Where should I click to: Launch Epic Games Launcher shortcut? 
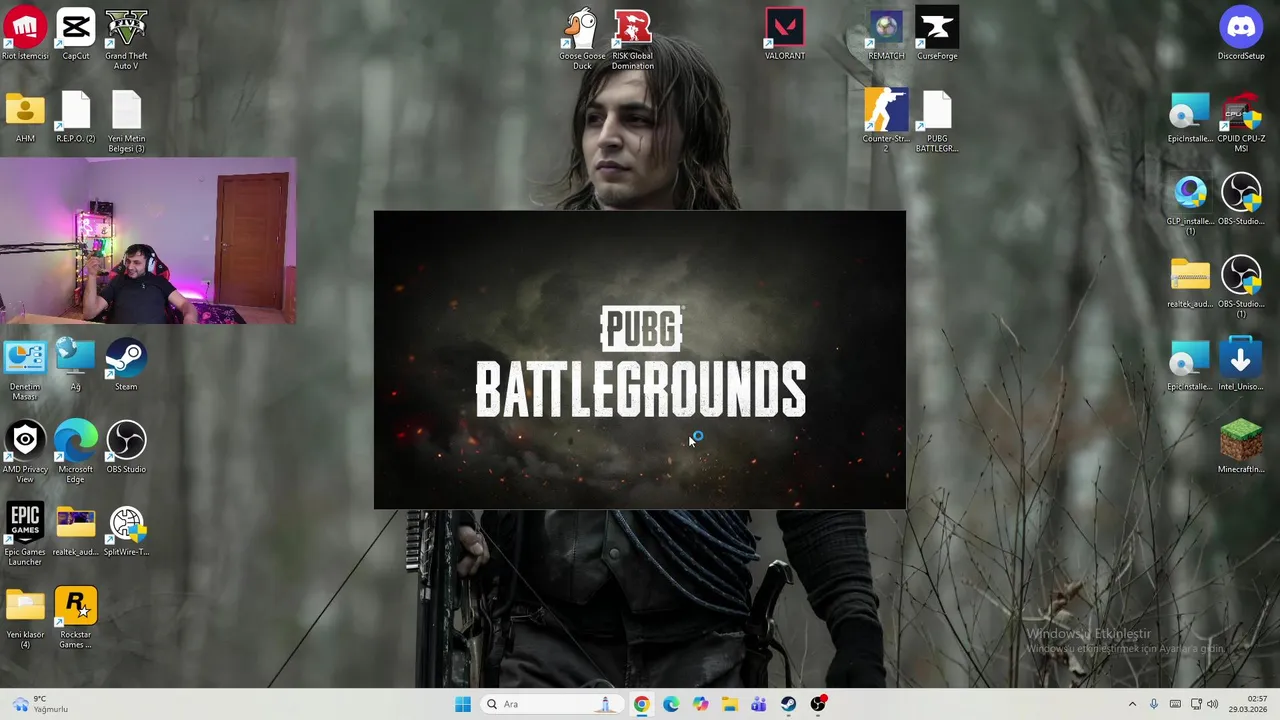point(25,536)
